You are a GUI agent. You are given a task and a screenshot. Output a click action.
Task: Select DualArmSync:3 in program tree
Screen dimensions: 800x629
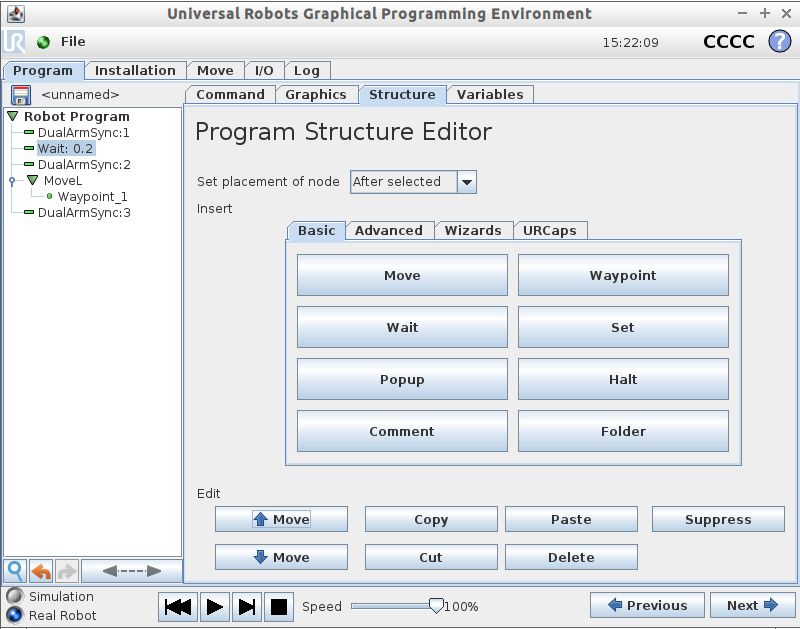tap(84, 212)
